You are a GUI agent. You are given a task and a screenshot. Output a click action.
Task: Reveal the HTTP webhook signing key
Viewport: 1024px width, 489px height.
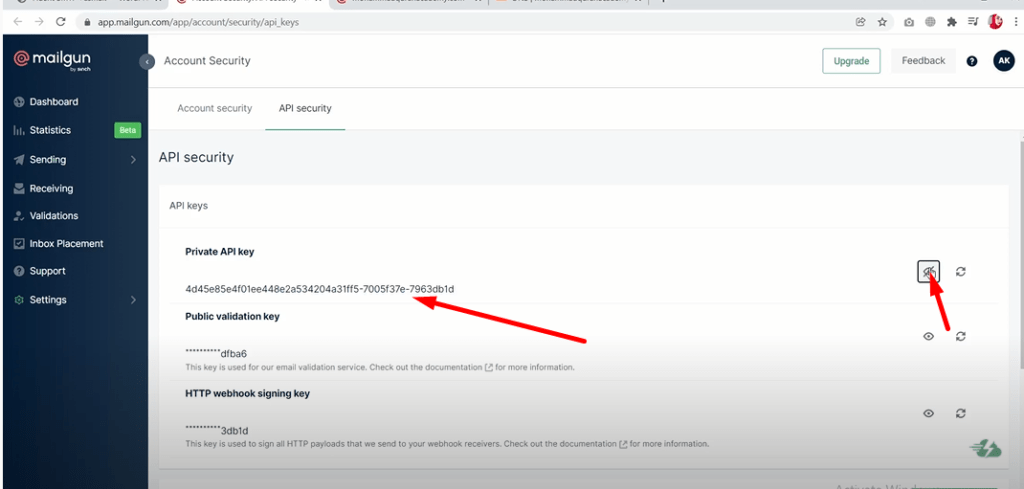coord(929,413)
